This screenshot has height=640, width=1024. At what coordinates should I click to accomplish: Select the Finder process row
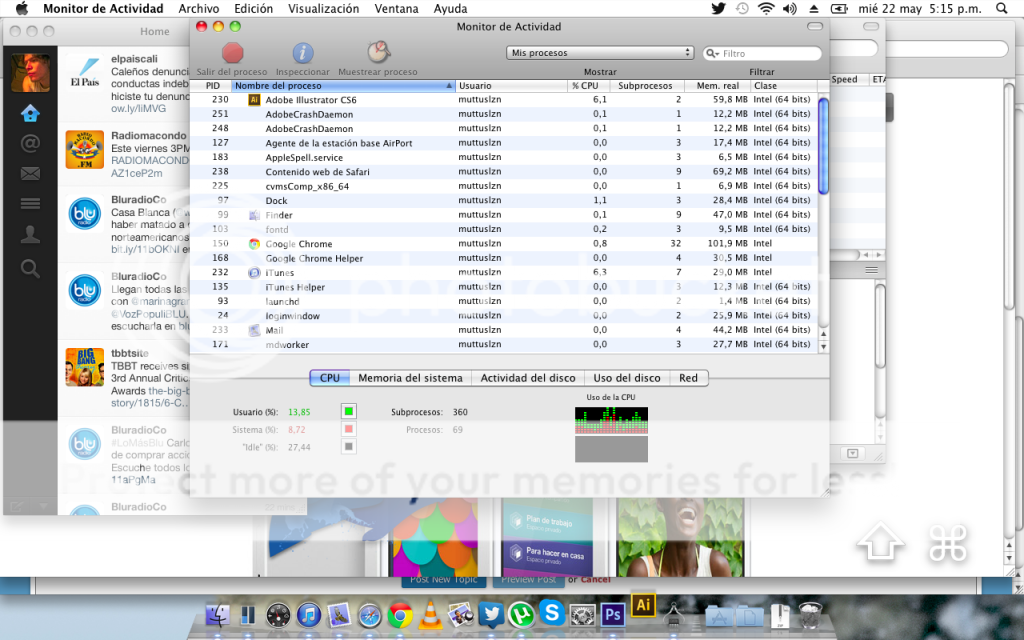[x=504, y=215]
